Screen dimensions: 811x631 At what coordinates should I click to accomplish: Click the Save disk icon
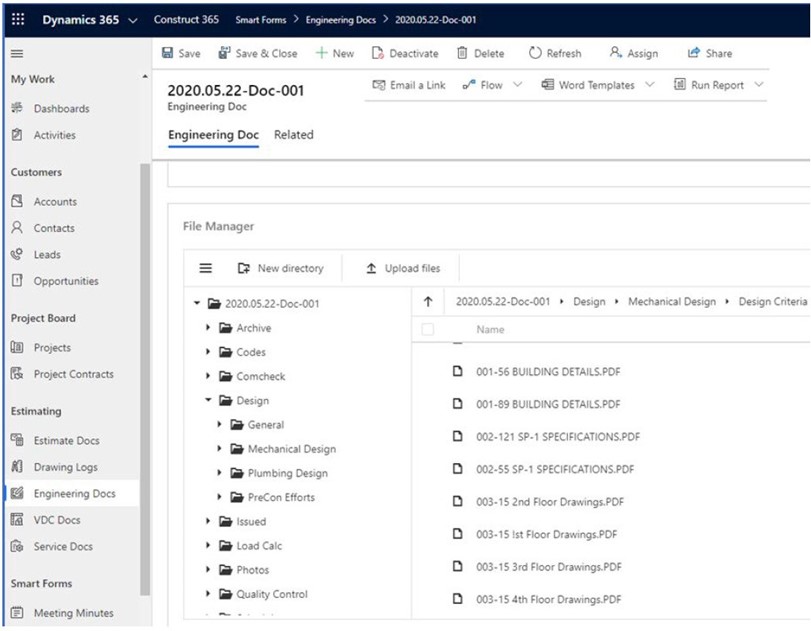tap(168, 53)
